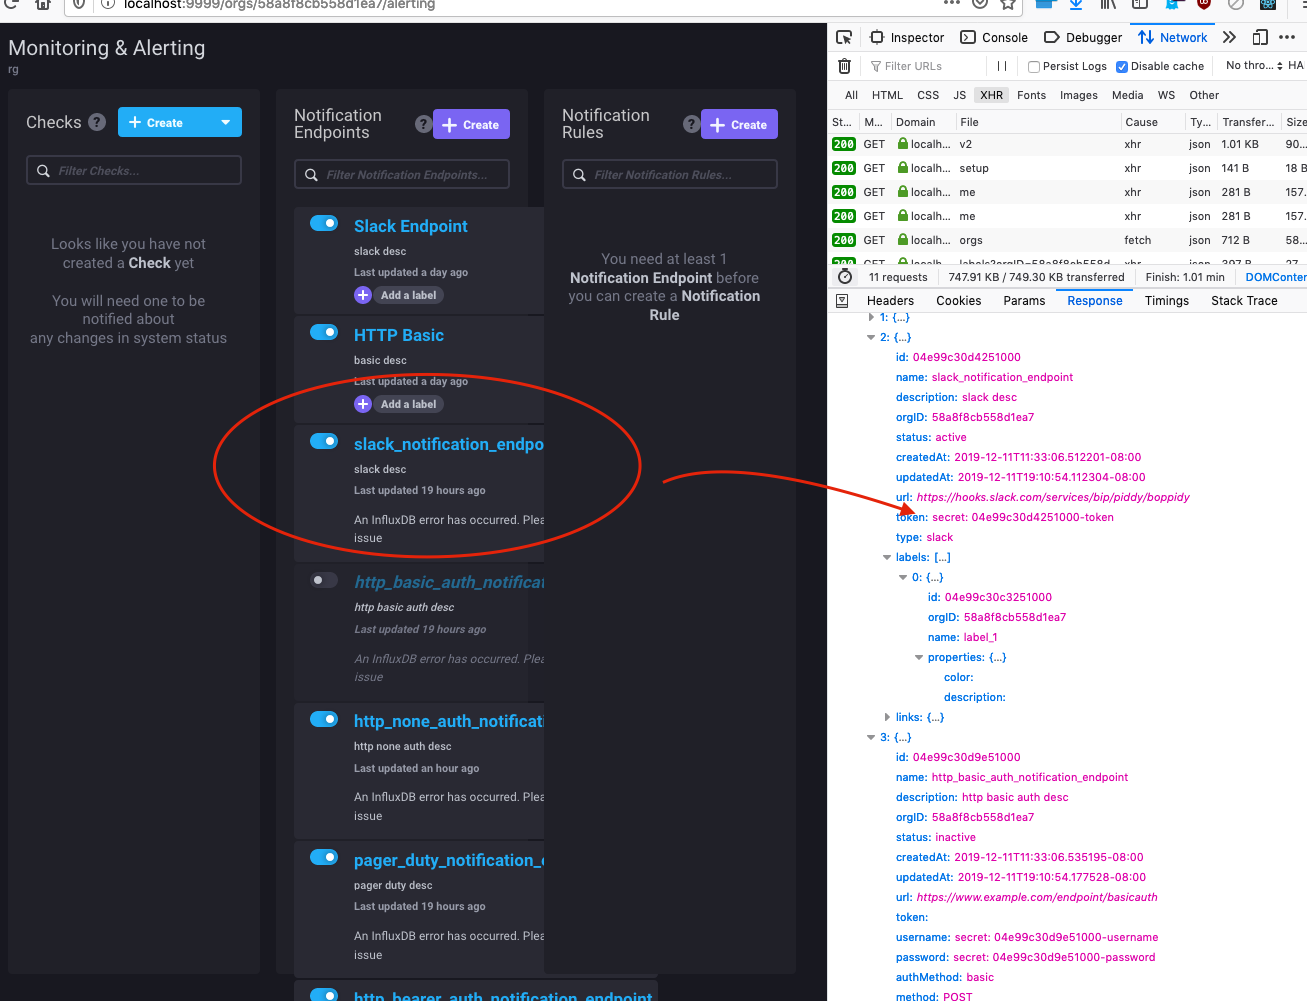
Task: Open the Debugger panel
Action: 1082,37
